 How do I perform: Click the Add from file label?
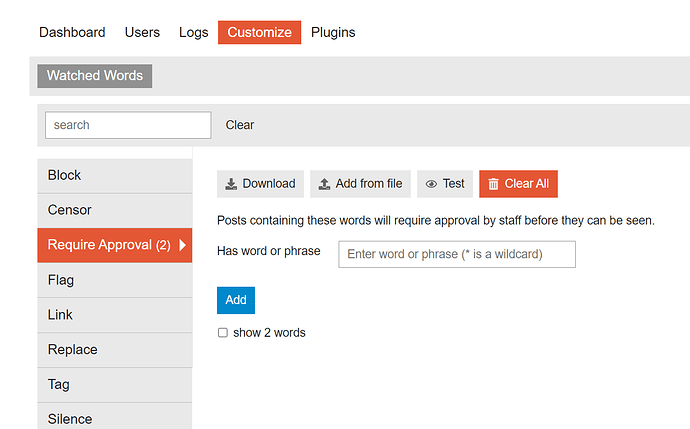point(369,183)
